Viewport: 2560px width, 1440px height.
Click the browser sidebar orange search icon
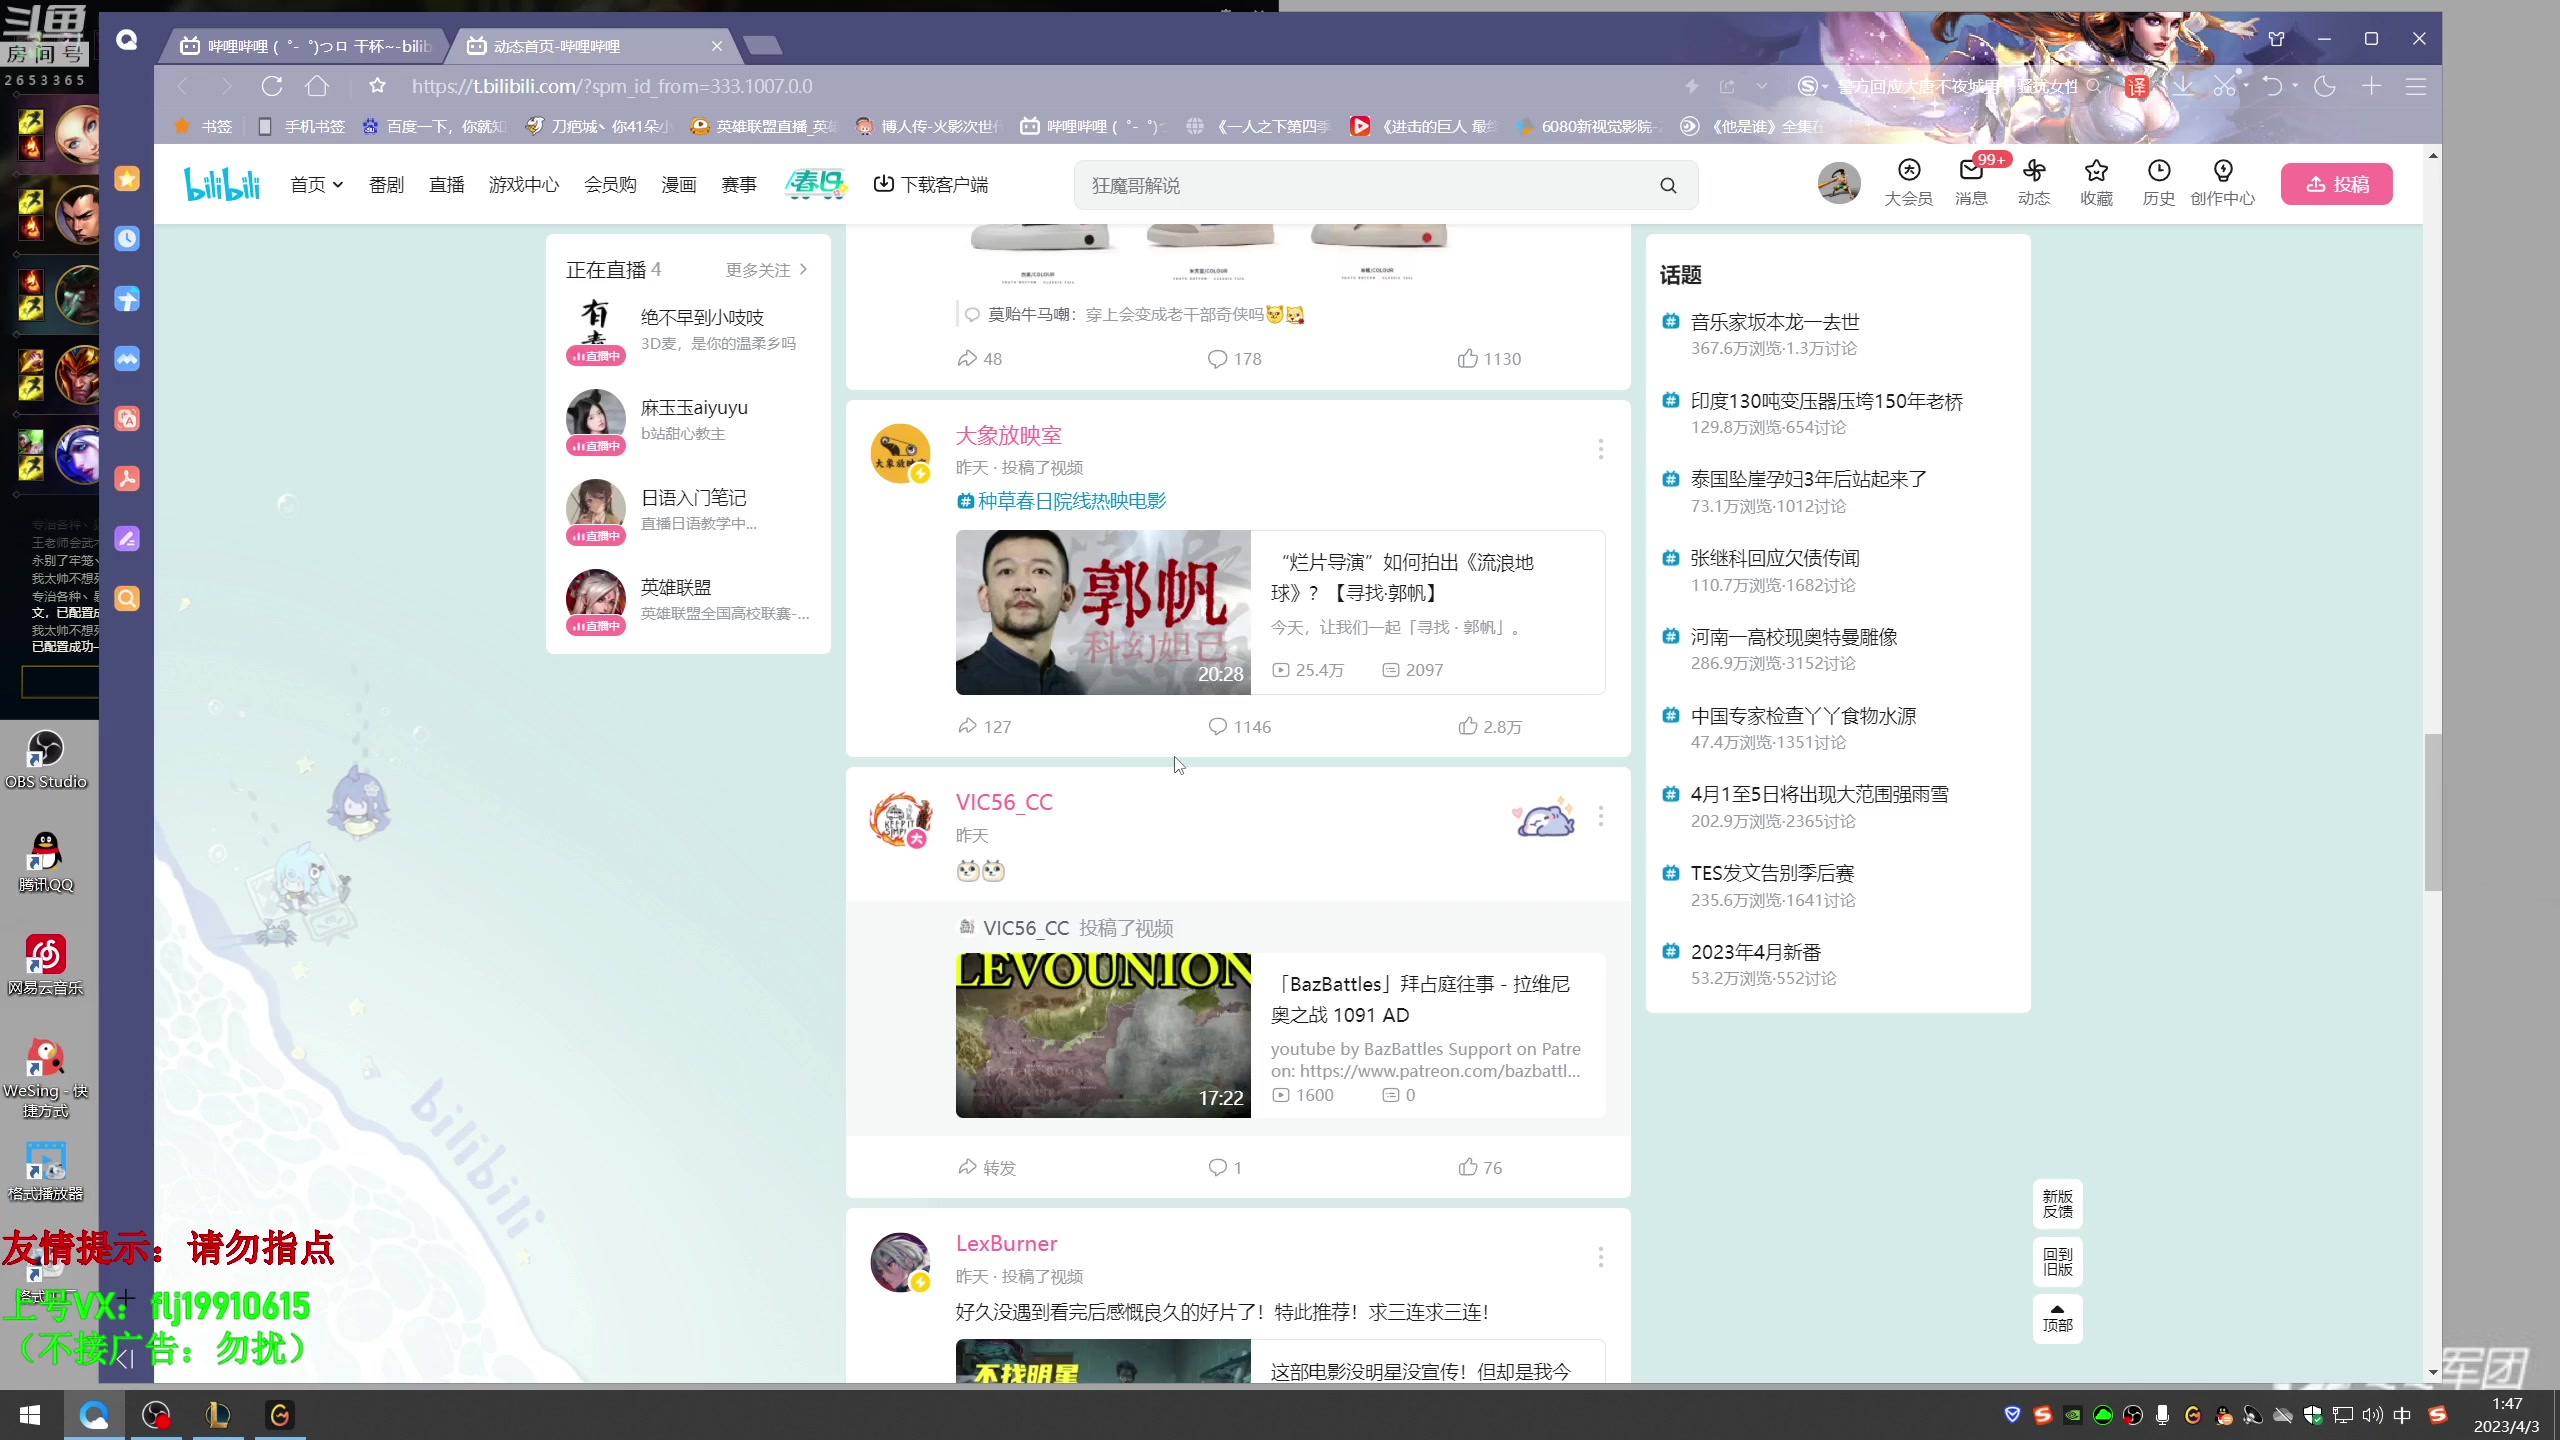pyautogui.click(x=127, y=599)
